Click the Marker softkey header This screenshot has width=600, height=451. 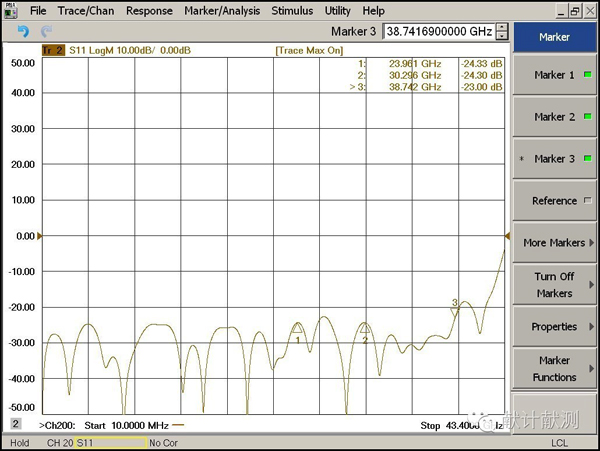pos(554,37)
